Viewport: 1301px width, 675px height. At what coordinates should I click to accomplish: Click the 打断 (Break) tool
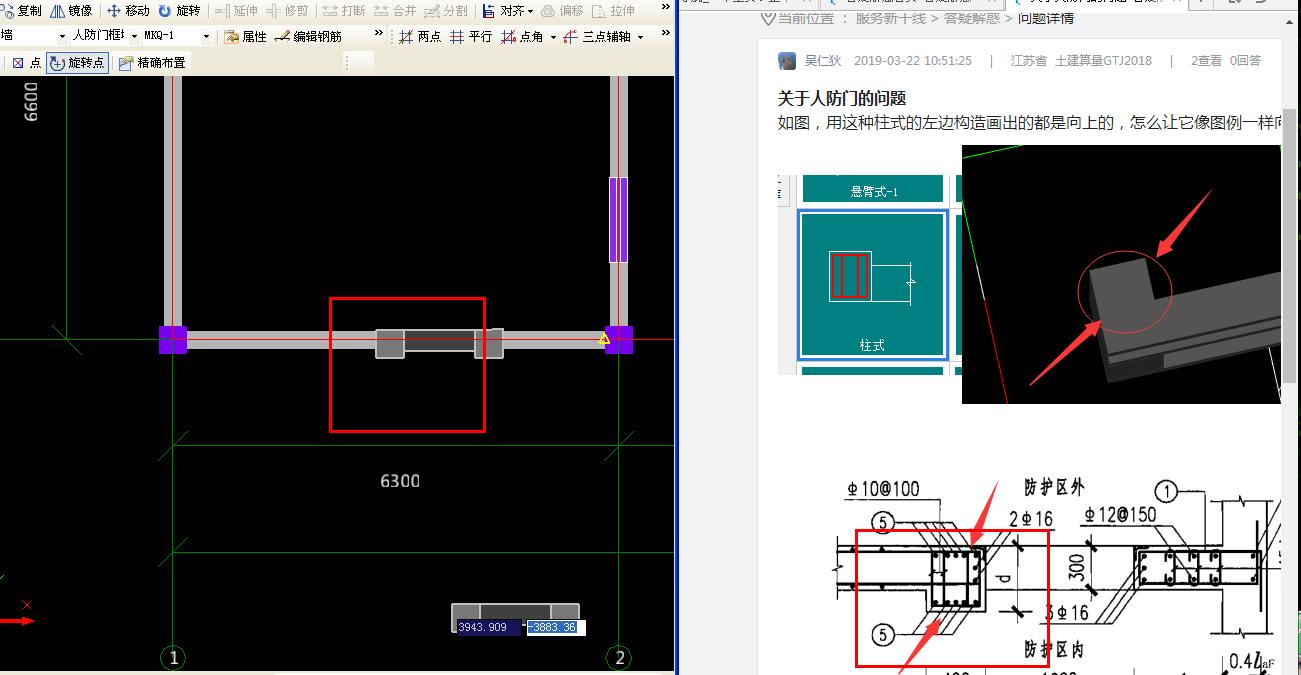(x=344, y=11)
